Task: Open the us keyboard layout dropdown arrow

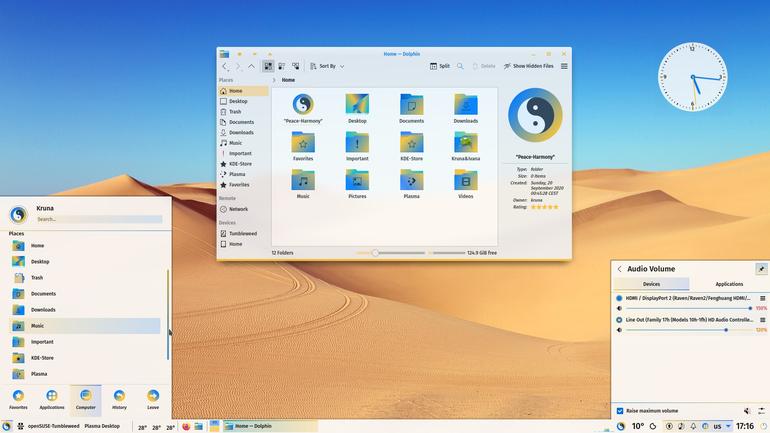Action: 728,426
